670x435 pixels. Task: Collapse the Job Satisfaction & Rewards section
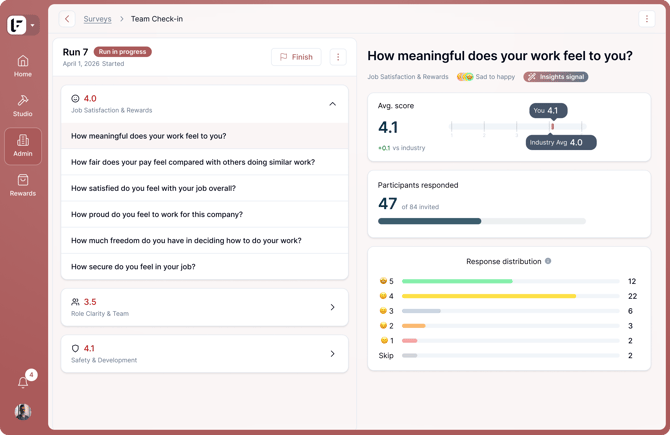[x=332, y=104]
